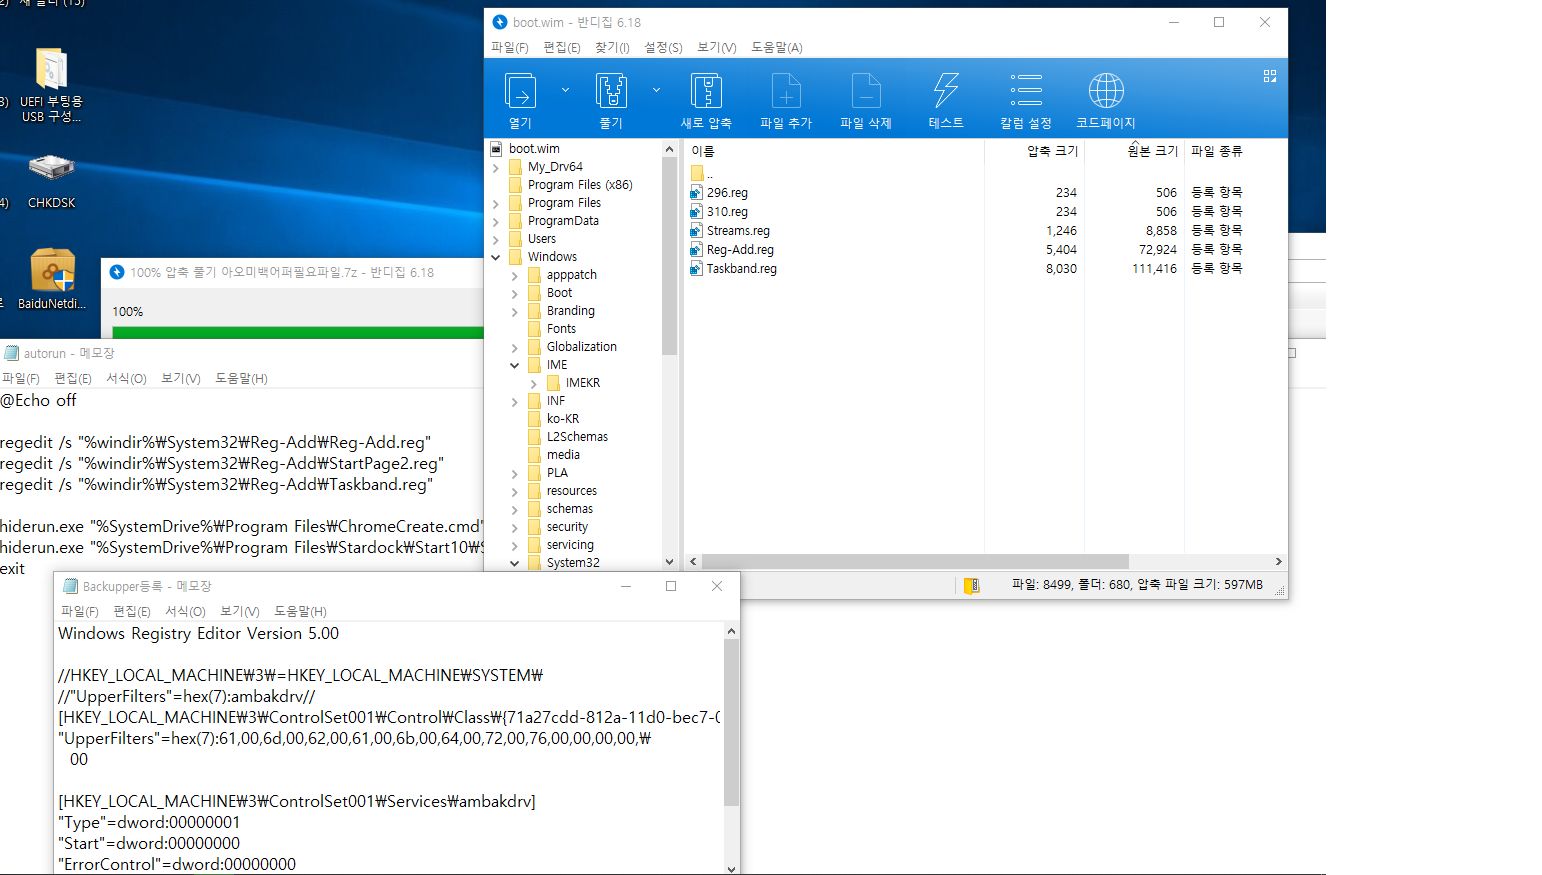The height and width of the screenshot is (875, 1542).
Task: Click the Open (열기) toolbar icon in Bandizip
Action: (x=520, y=91)
